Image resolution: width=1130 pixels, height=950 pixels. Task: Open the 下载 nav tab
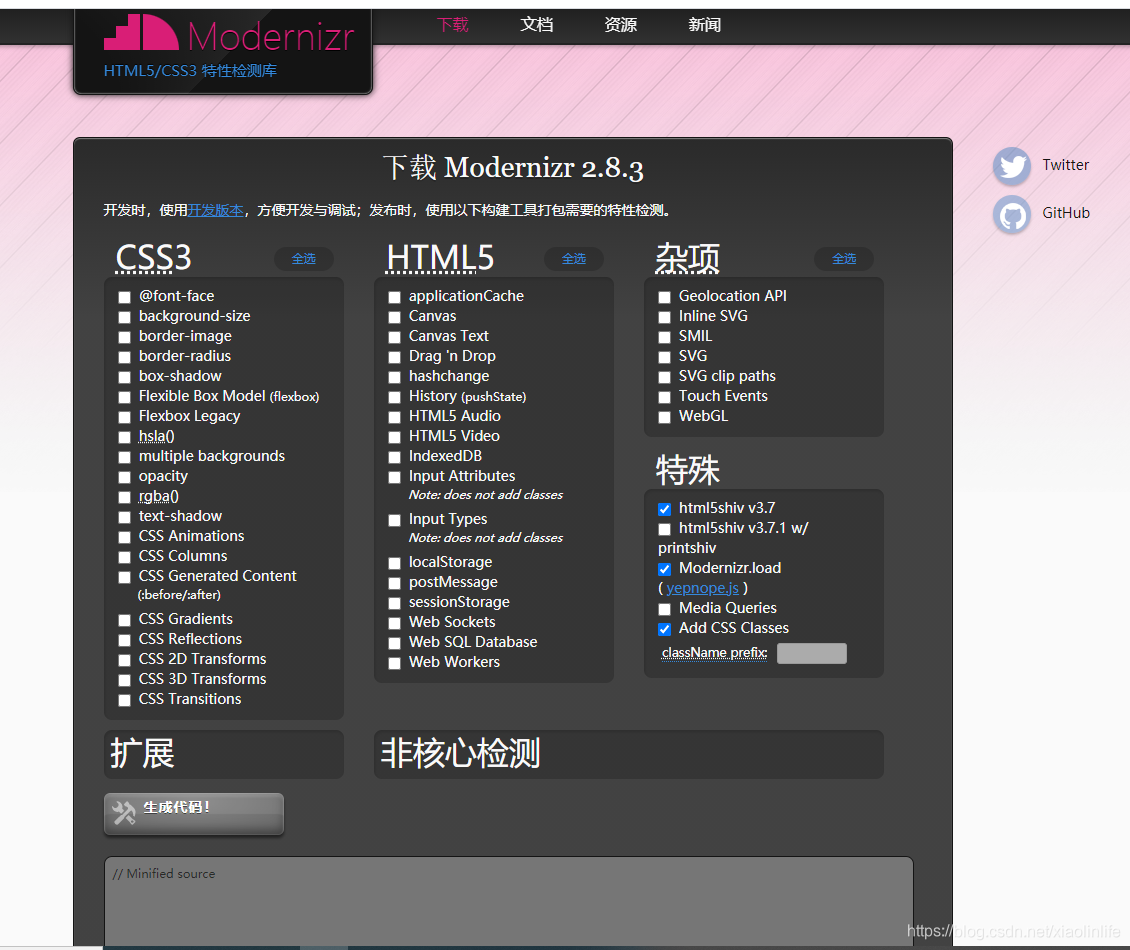click(x=453, y=25)
